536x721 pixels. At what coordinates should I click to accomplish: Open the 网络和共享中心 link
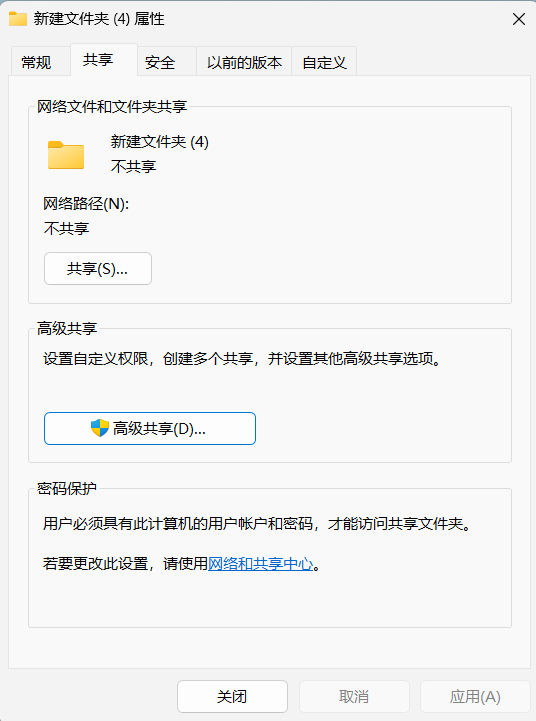261,564
